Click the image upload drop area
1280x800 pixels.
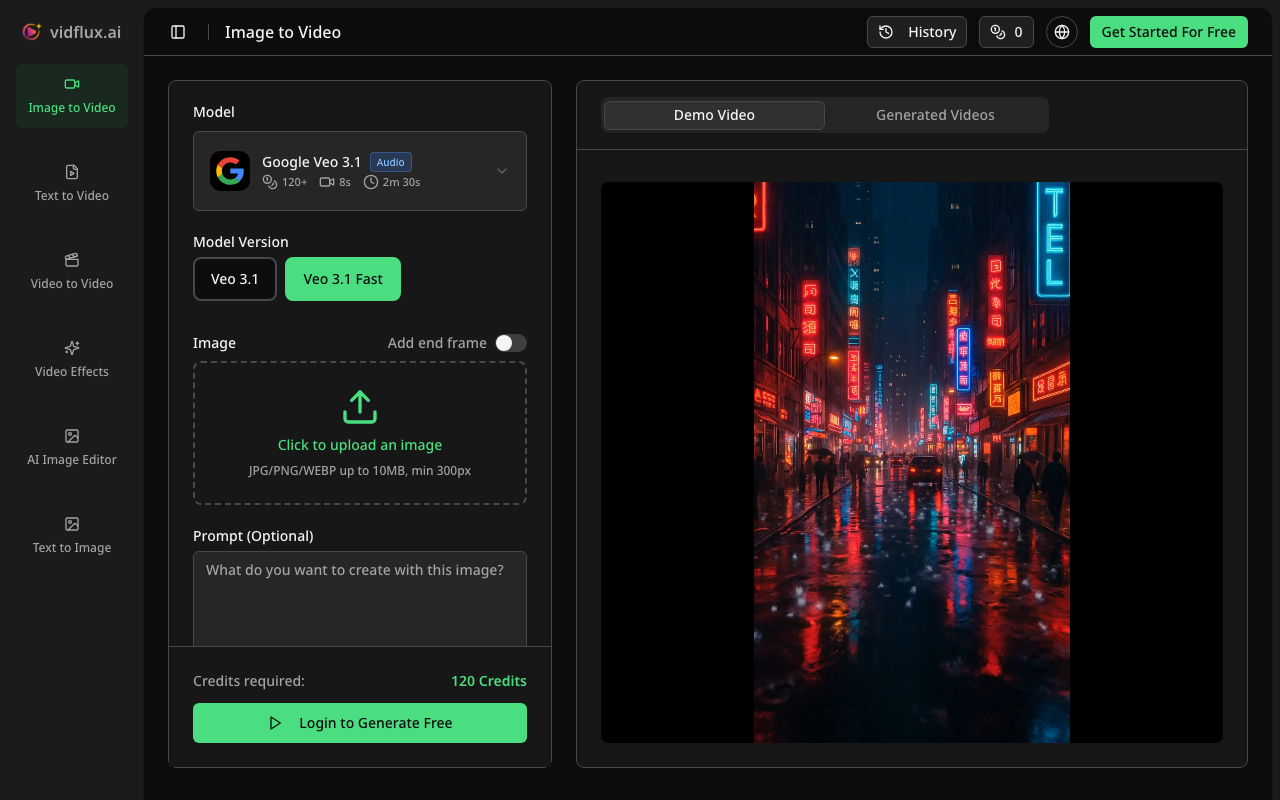[360, 433]
